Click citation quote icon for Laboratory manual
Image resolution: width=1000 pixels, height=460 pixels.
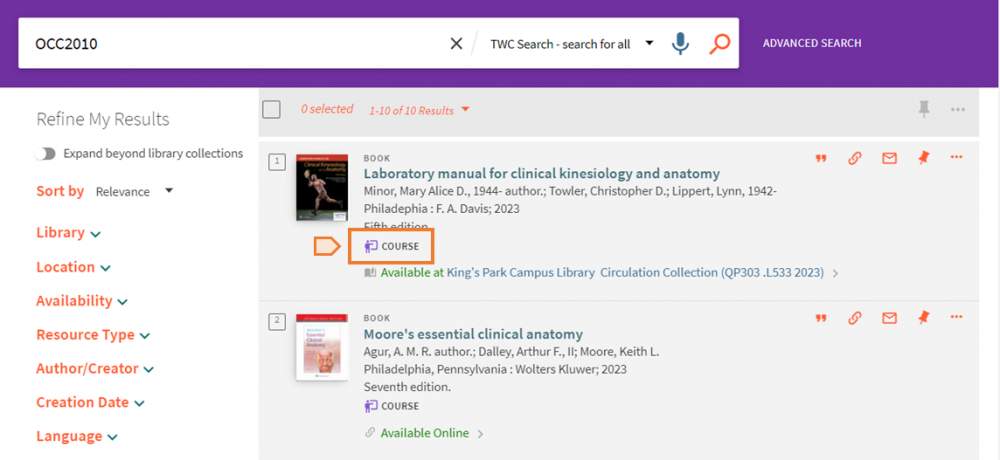click(821, 158)
